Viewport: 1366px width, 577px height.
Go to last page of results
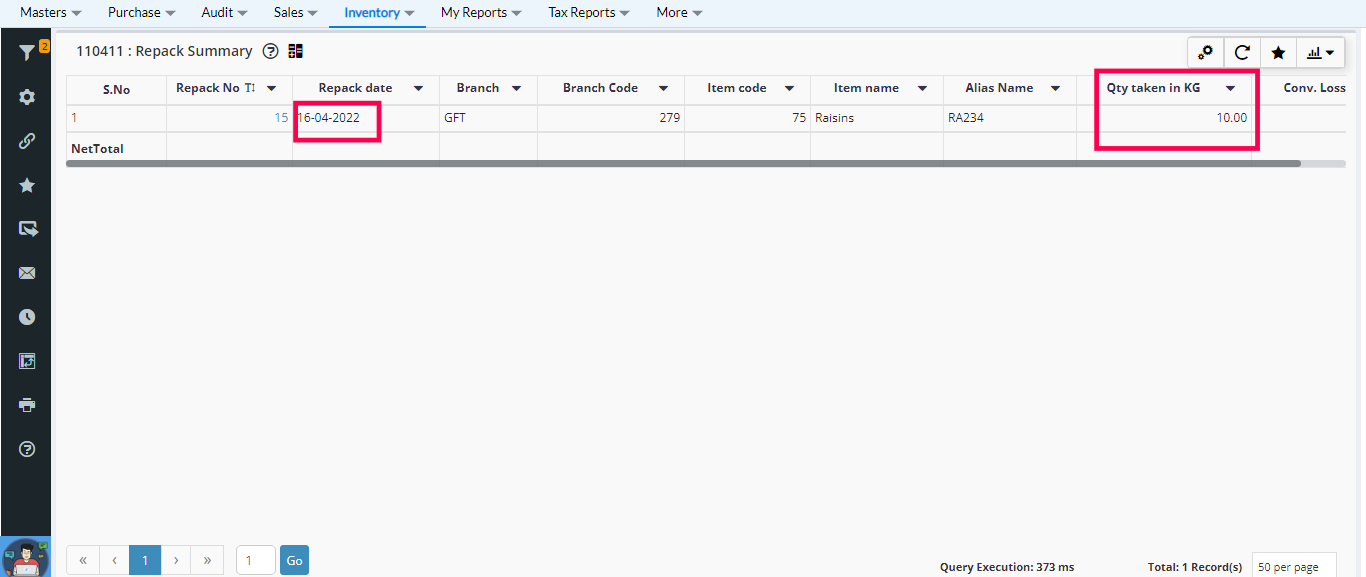tap(207, 560)
